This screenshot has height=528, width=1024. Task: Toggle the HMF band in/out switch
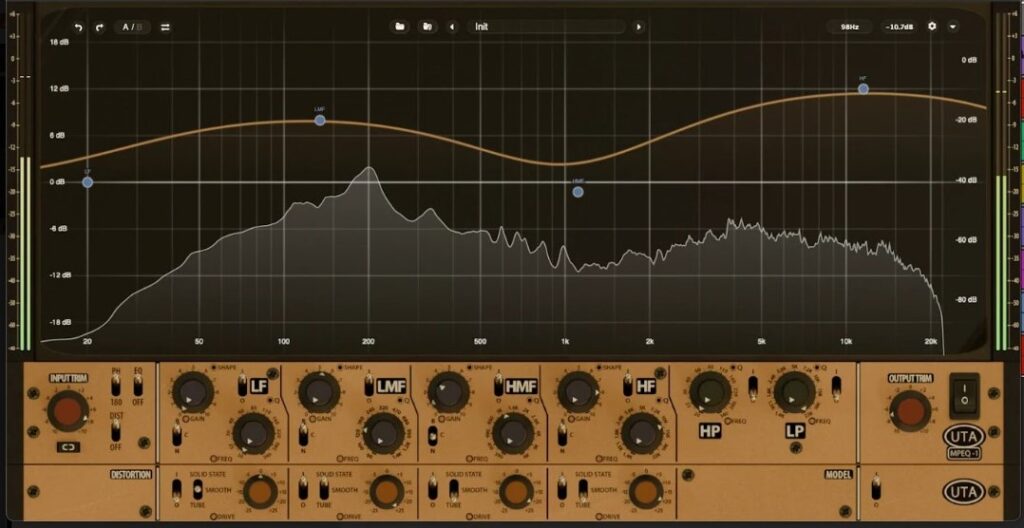pos(497,386)
